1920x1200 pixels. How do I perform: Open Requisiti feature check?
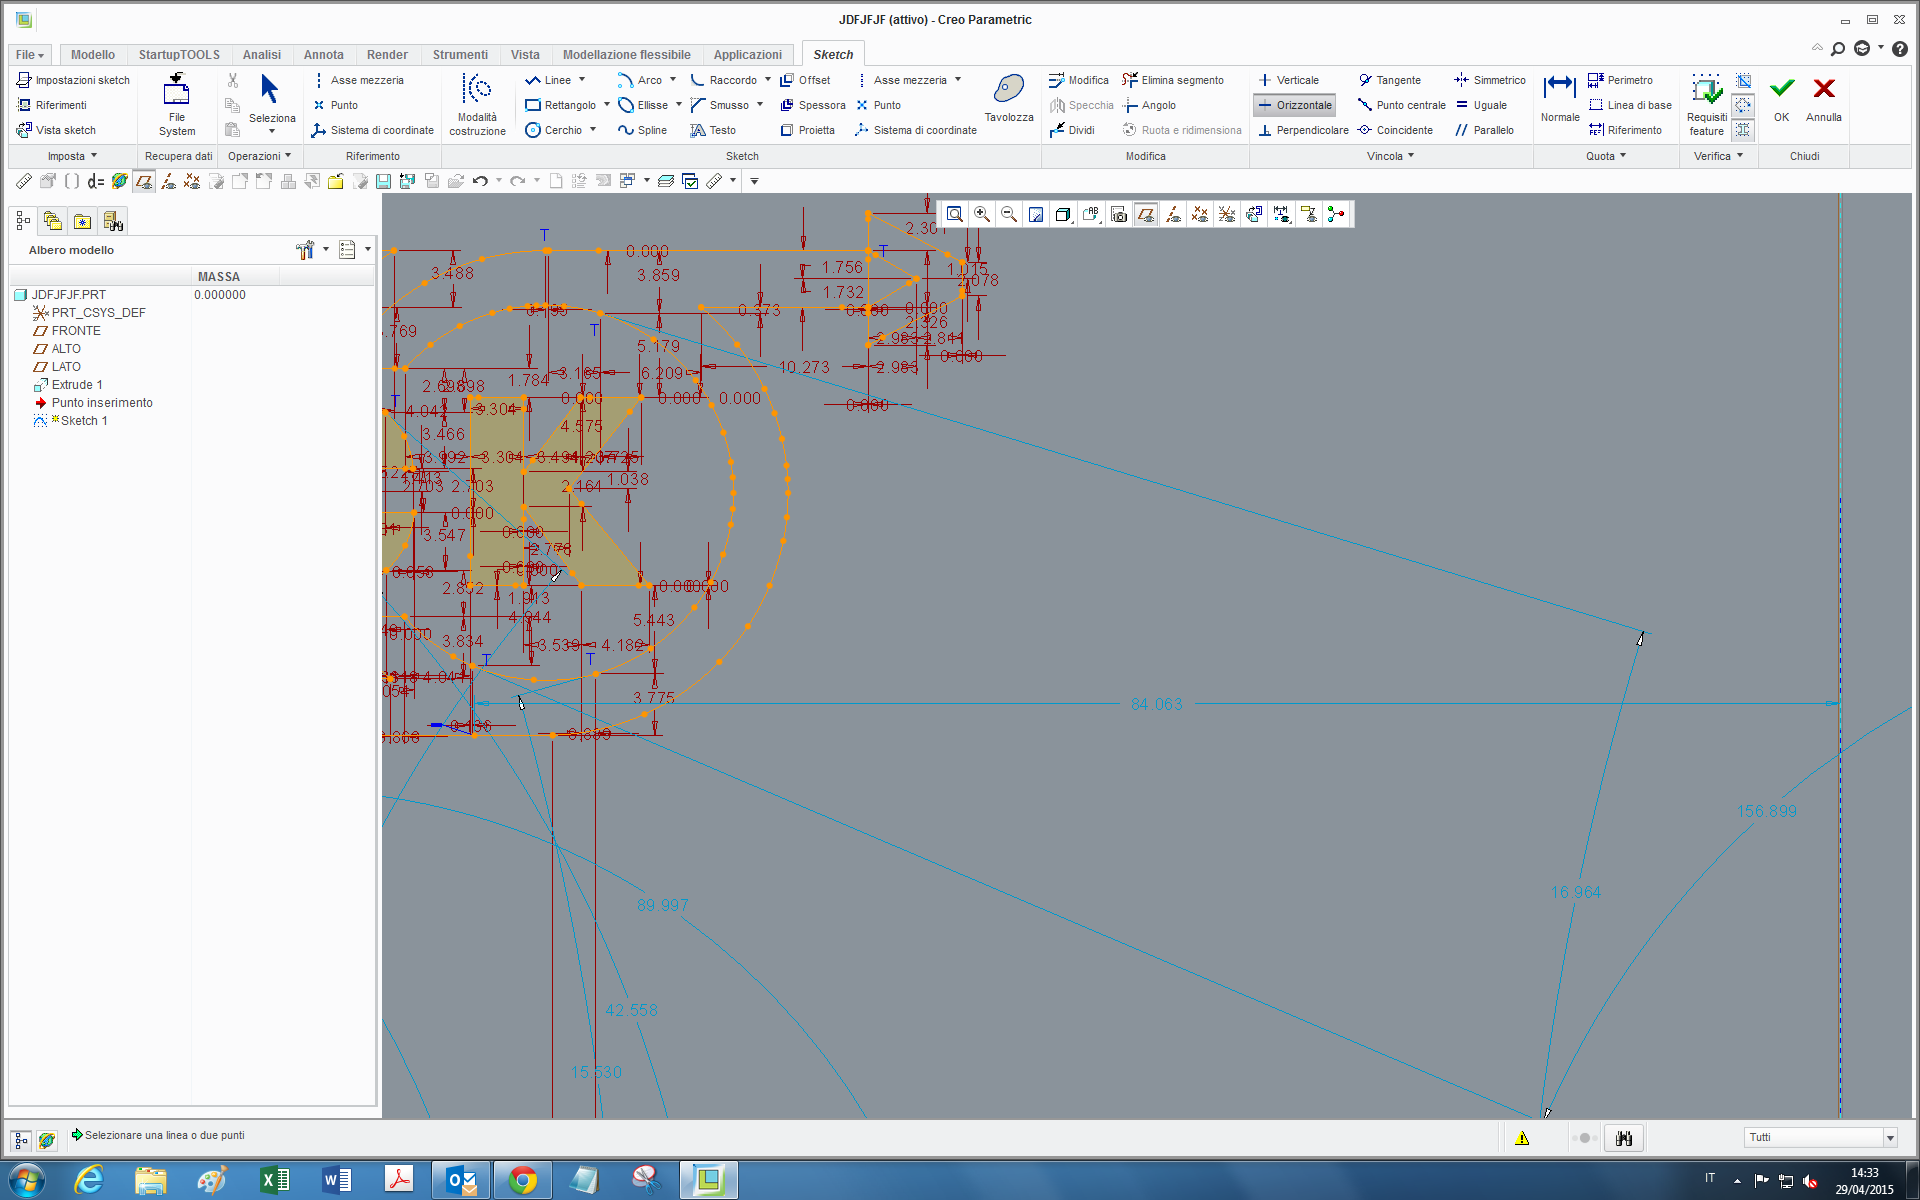[x=1707, y=104]
